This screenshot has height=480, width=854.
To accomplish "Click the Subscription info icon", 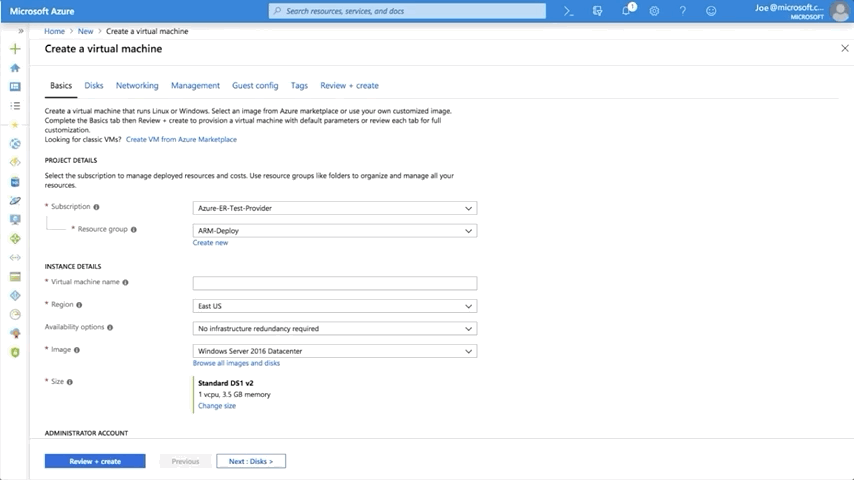I will tap(96, 207).
